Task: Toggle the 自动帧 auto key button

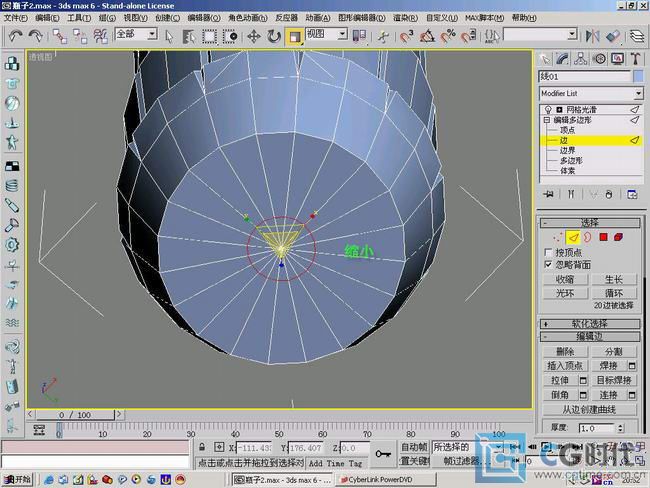Action: [x=414, y=447]
